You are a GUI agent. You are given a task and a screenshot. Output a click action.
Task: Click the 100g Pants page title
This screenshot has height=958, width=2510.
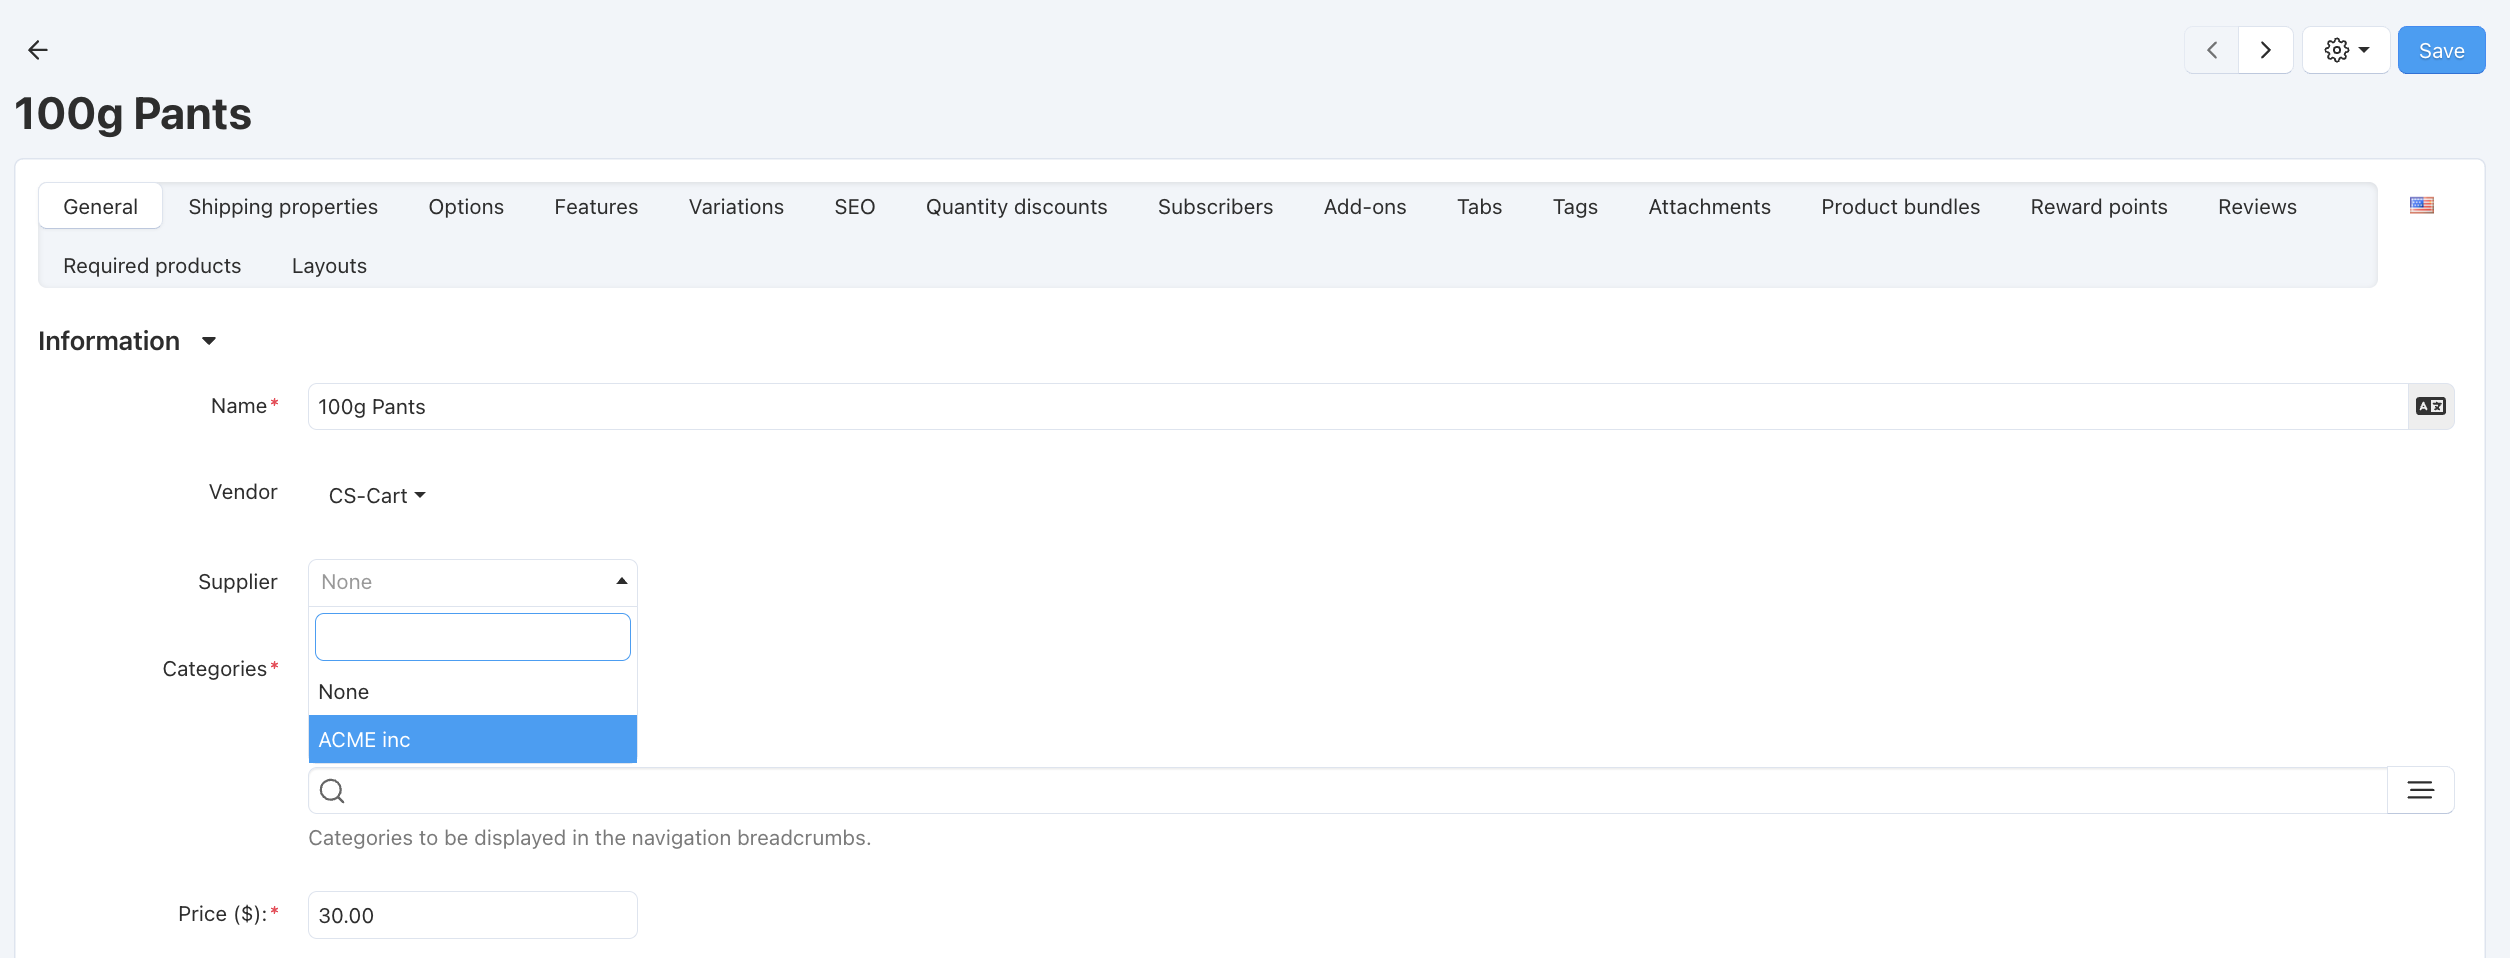tap(133, 114)
